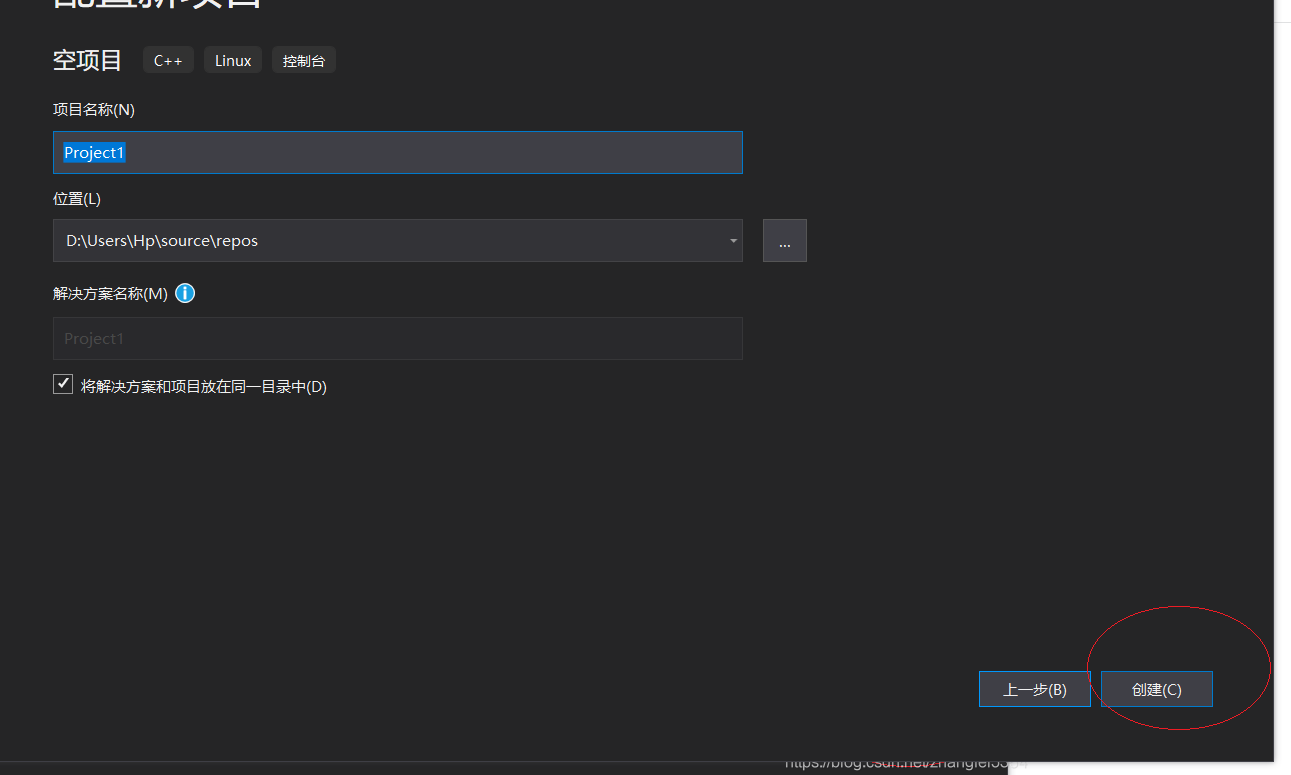Click the 控制台 tag label
1291x775 pixels.
[304, 61]
